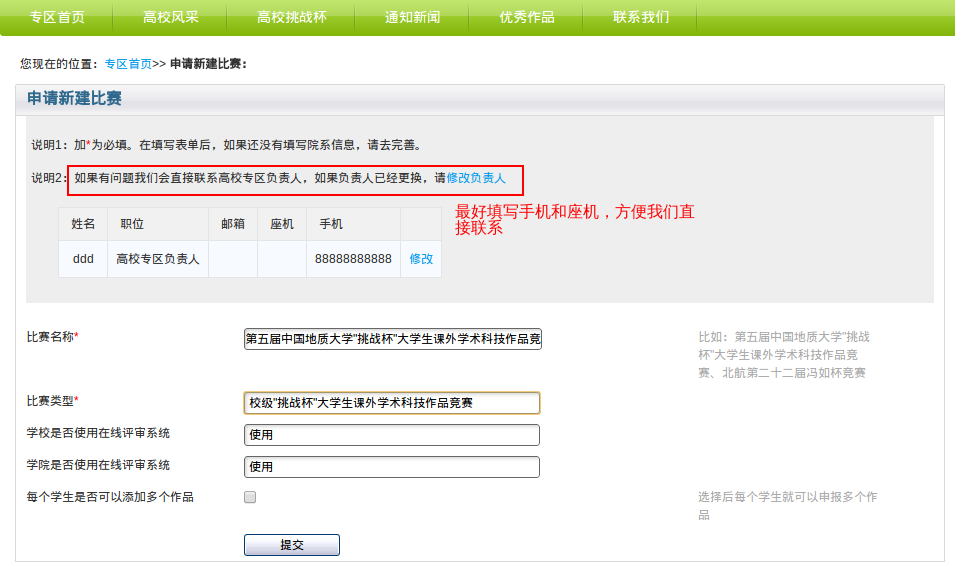955x573 pixels.
Task: Focus the 比赛名称 text field
Action: pos(393,339)
